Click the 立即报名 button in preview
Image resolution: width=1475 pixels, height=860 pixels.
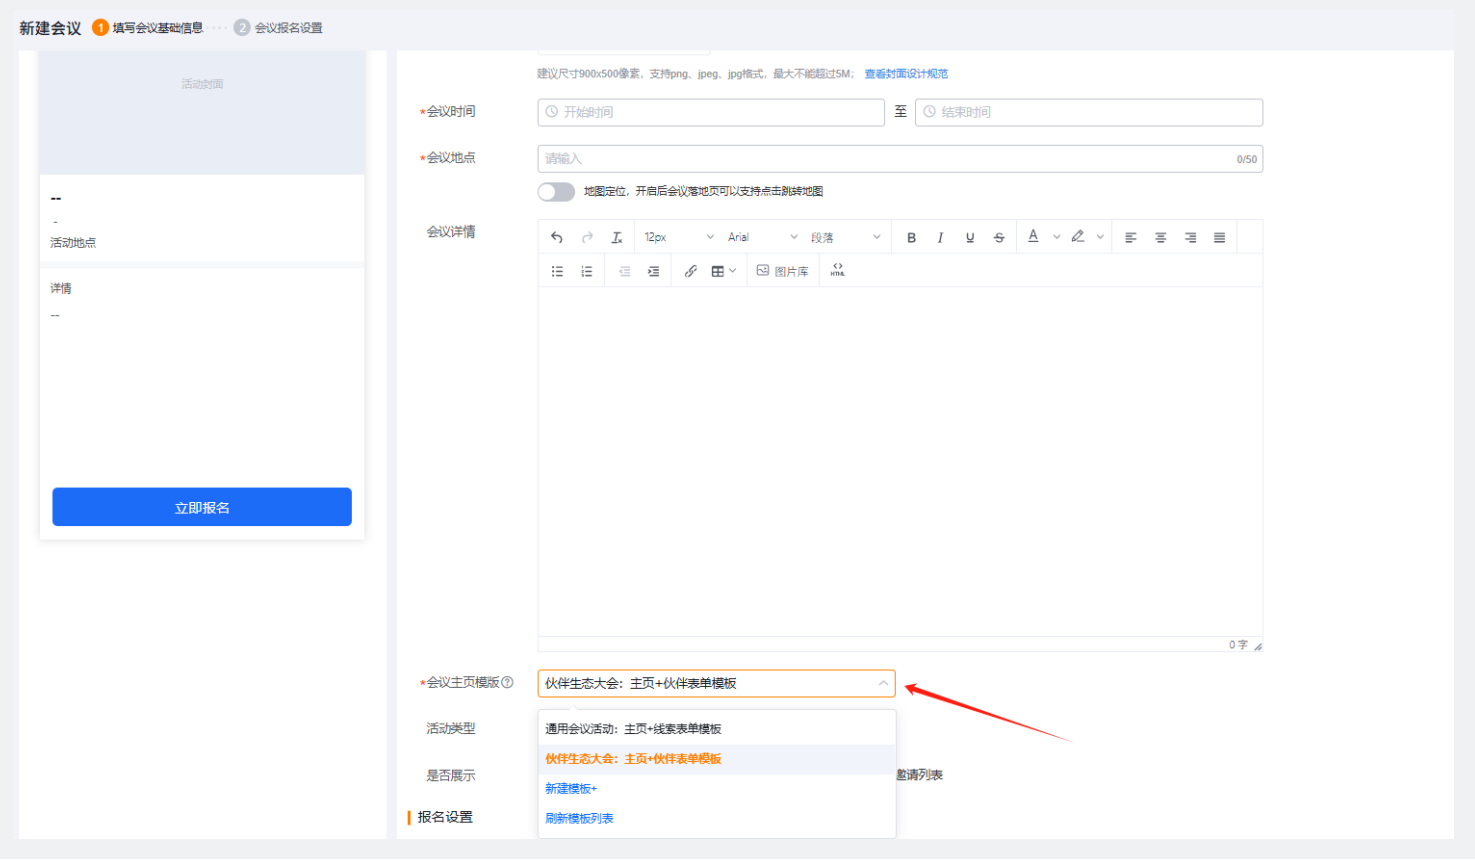point(202,507)
